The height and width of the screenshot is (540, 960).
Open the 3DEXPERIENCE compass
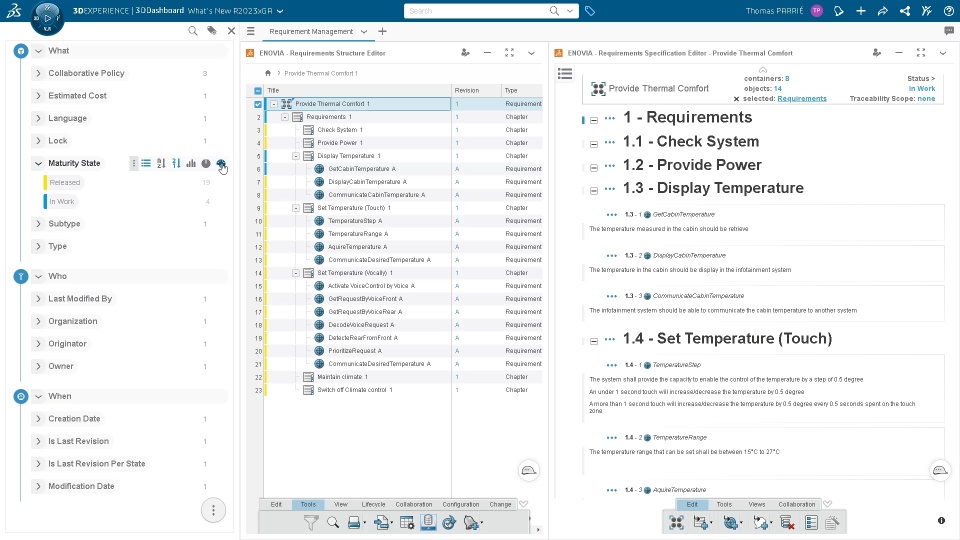pos(47,18)
